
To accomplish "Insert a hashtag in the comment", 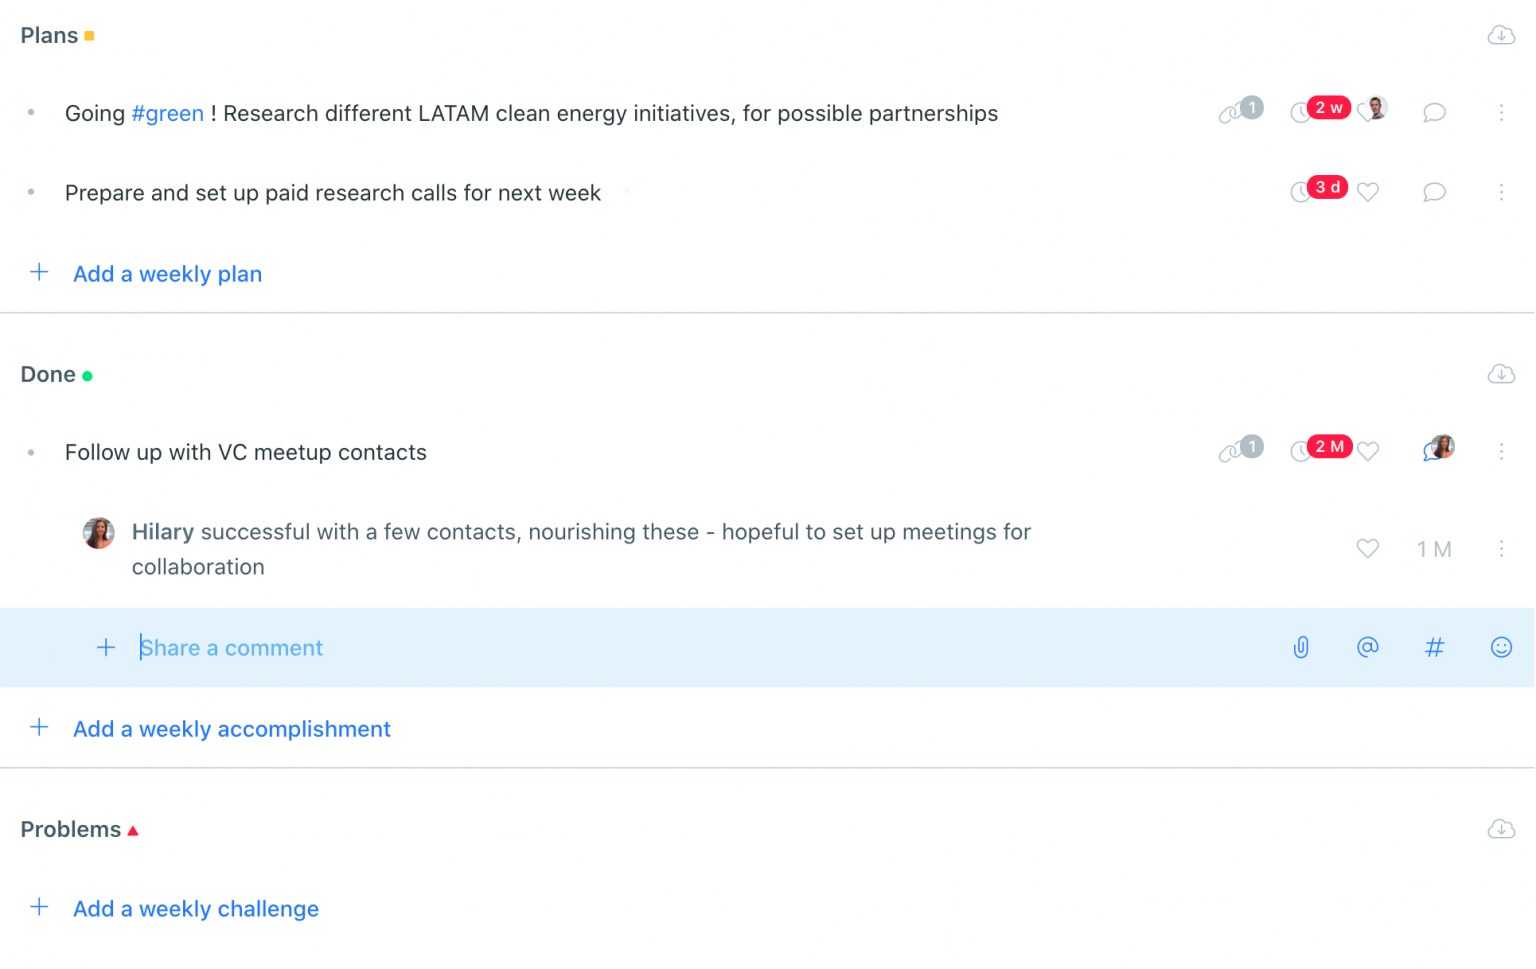I will pyautogui.click(x=1434, y=647).
